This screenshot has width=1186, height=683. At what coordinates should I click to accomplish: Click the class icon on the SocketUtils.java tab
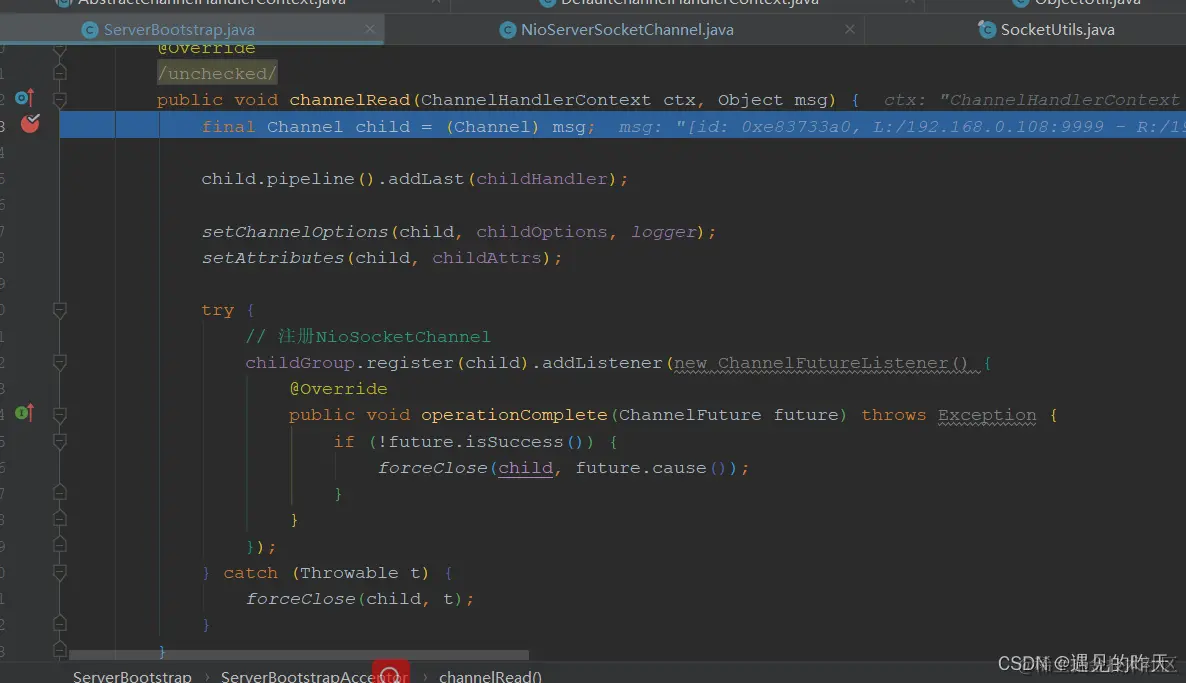pyautogui.click(x=987, y=29)
